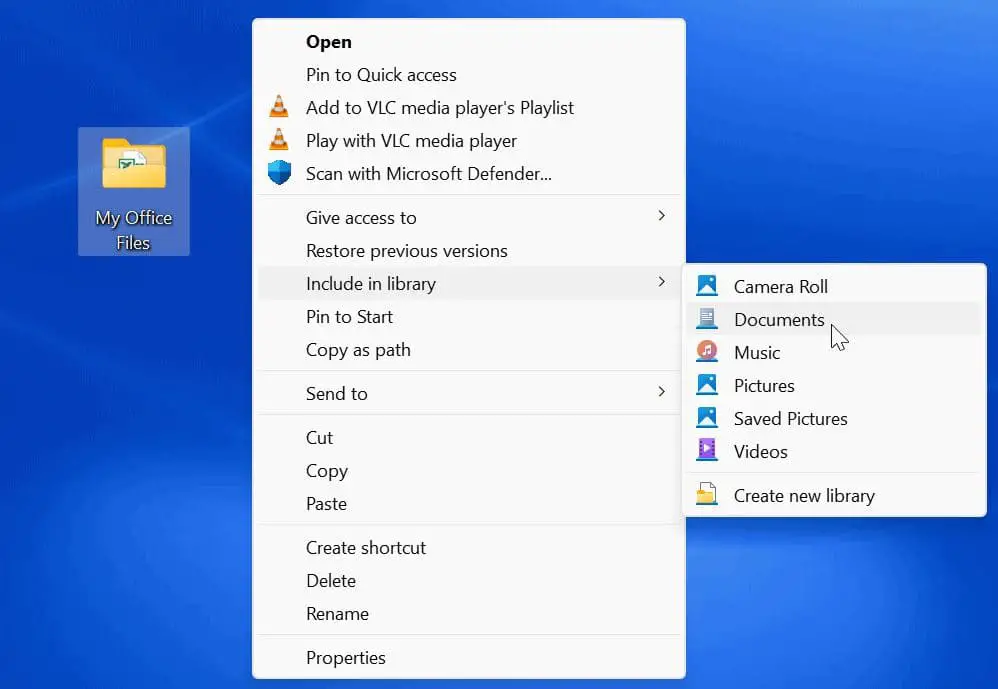Screen dimensions: 998x689
Task: Include folder in Camera Roll library
Action: [834, 286]
